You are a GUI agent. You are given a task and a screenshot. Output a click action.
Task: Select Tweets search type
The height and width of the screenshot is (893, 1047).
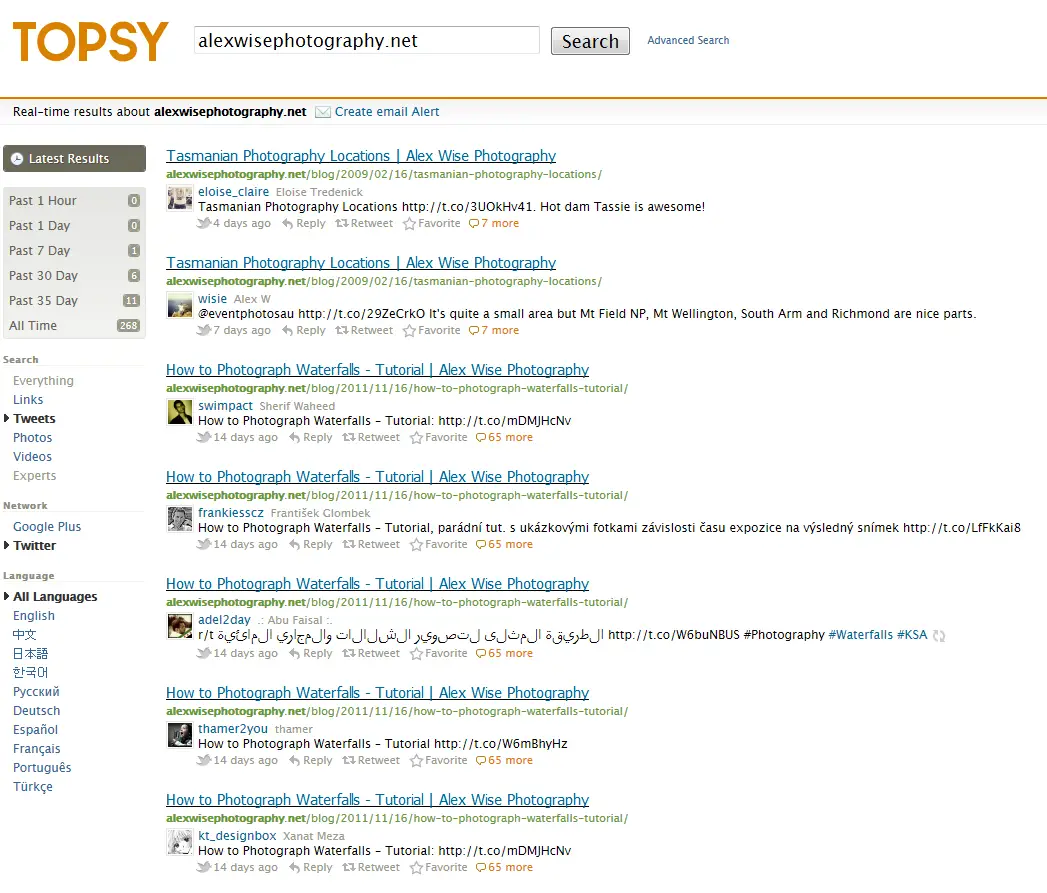pos(34,419)
